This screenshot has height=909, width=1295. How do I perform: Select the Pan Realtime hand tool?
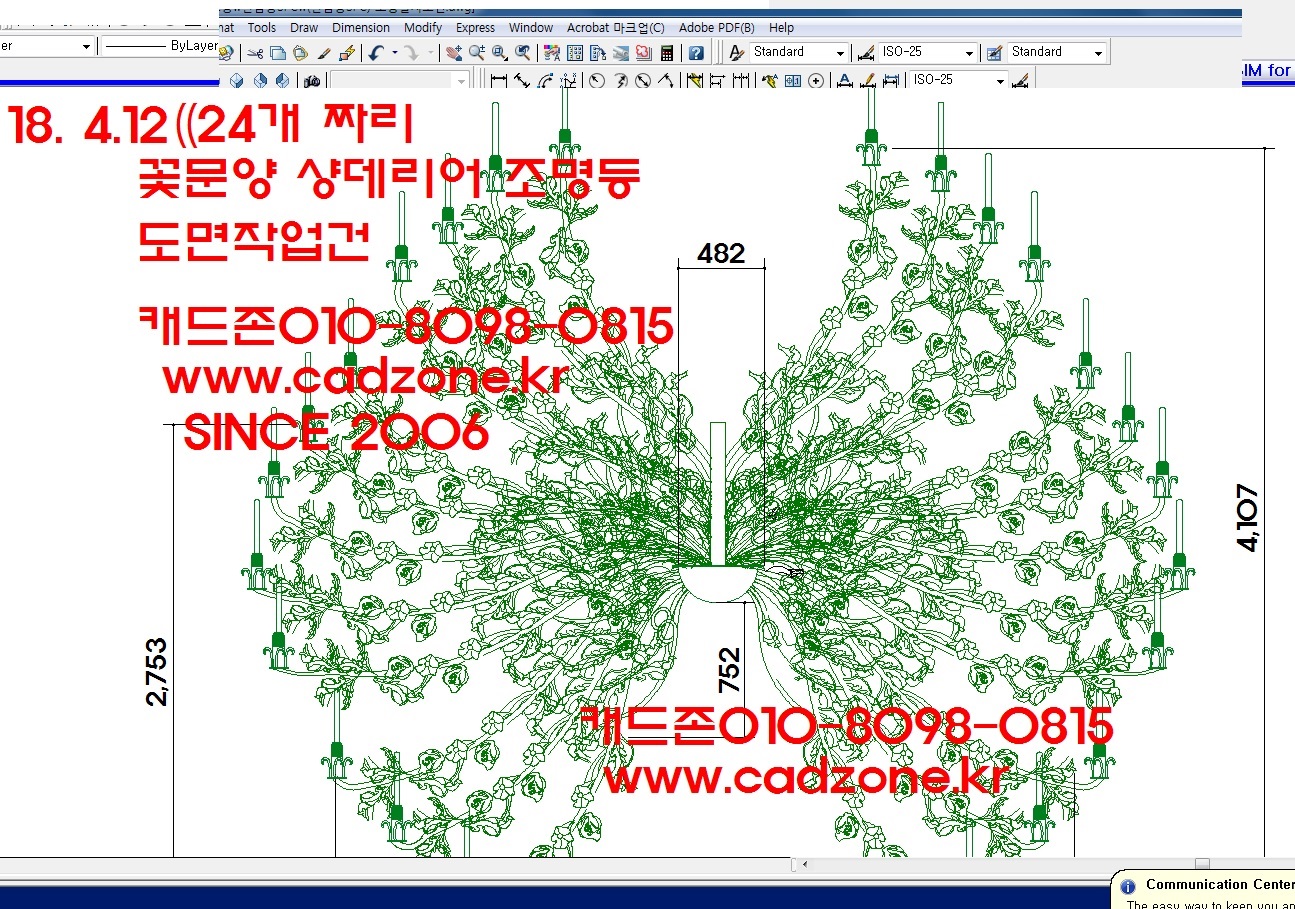coord(454,53)
